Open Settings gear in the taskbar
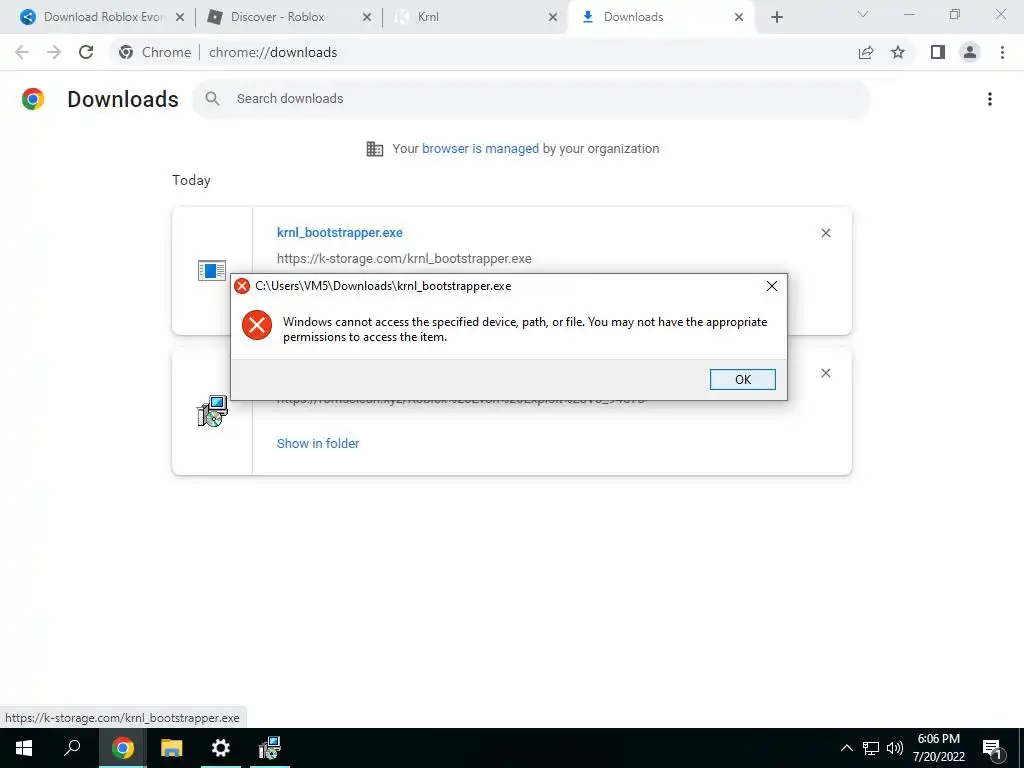Screen dimensions: 1024x768 (x=221, y=748)
